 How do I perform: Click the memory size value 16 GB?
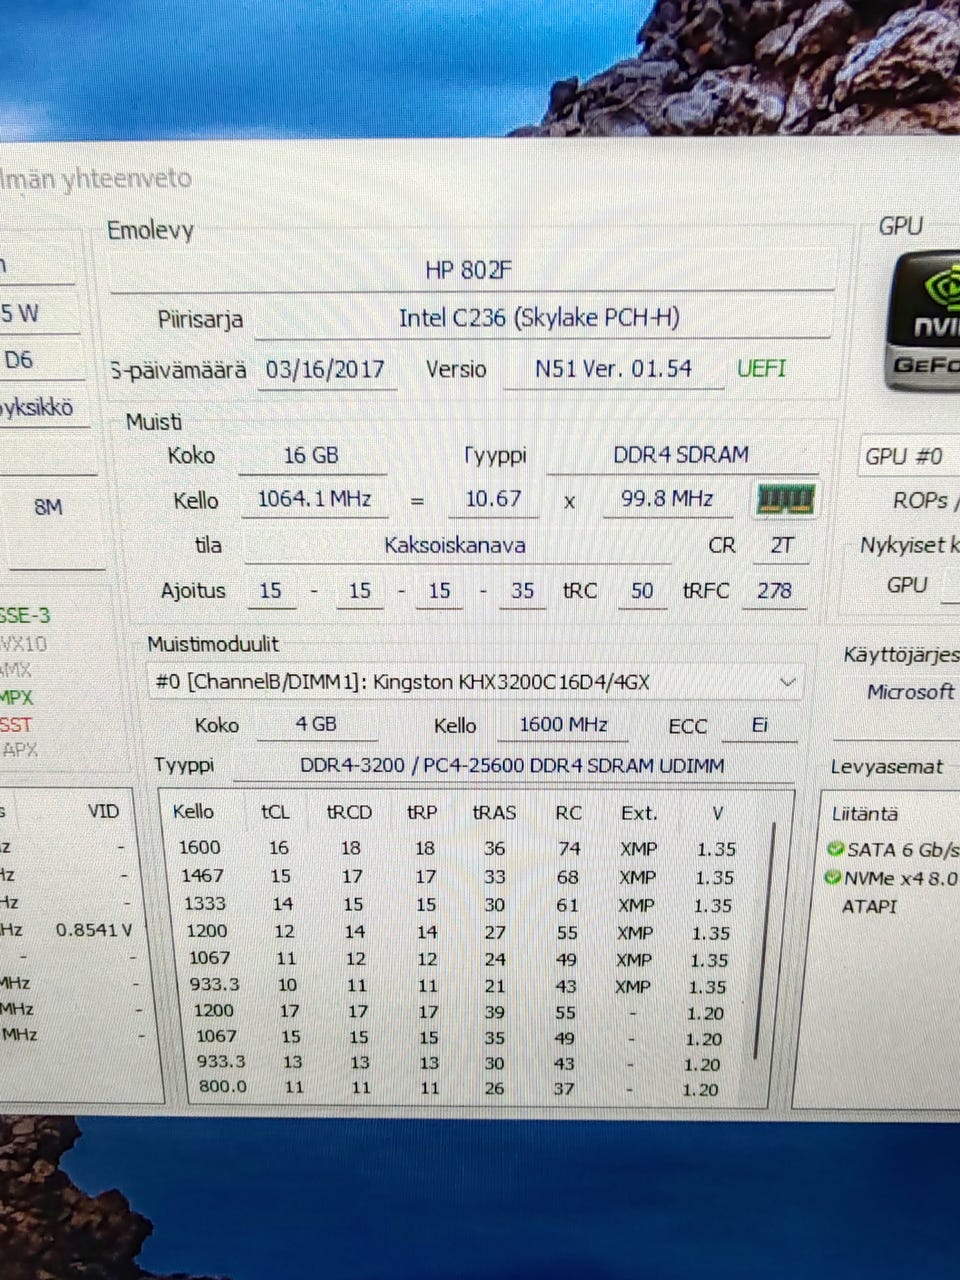click(x=311, y=456)
